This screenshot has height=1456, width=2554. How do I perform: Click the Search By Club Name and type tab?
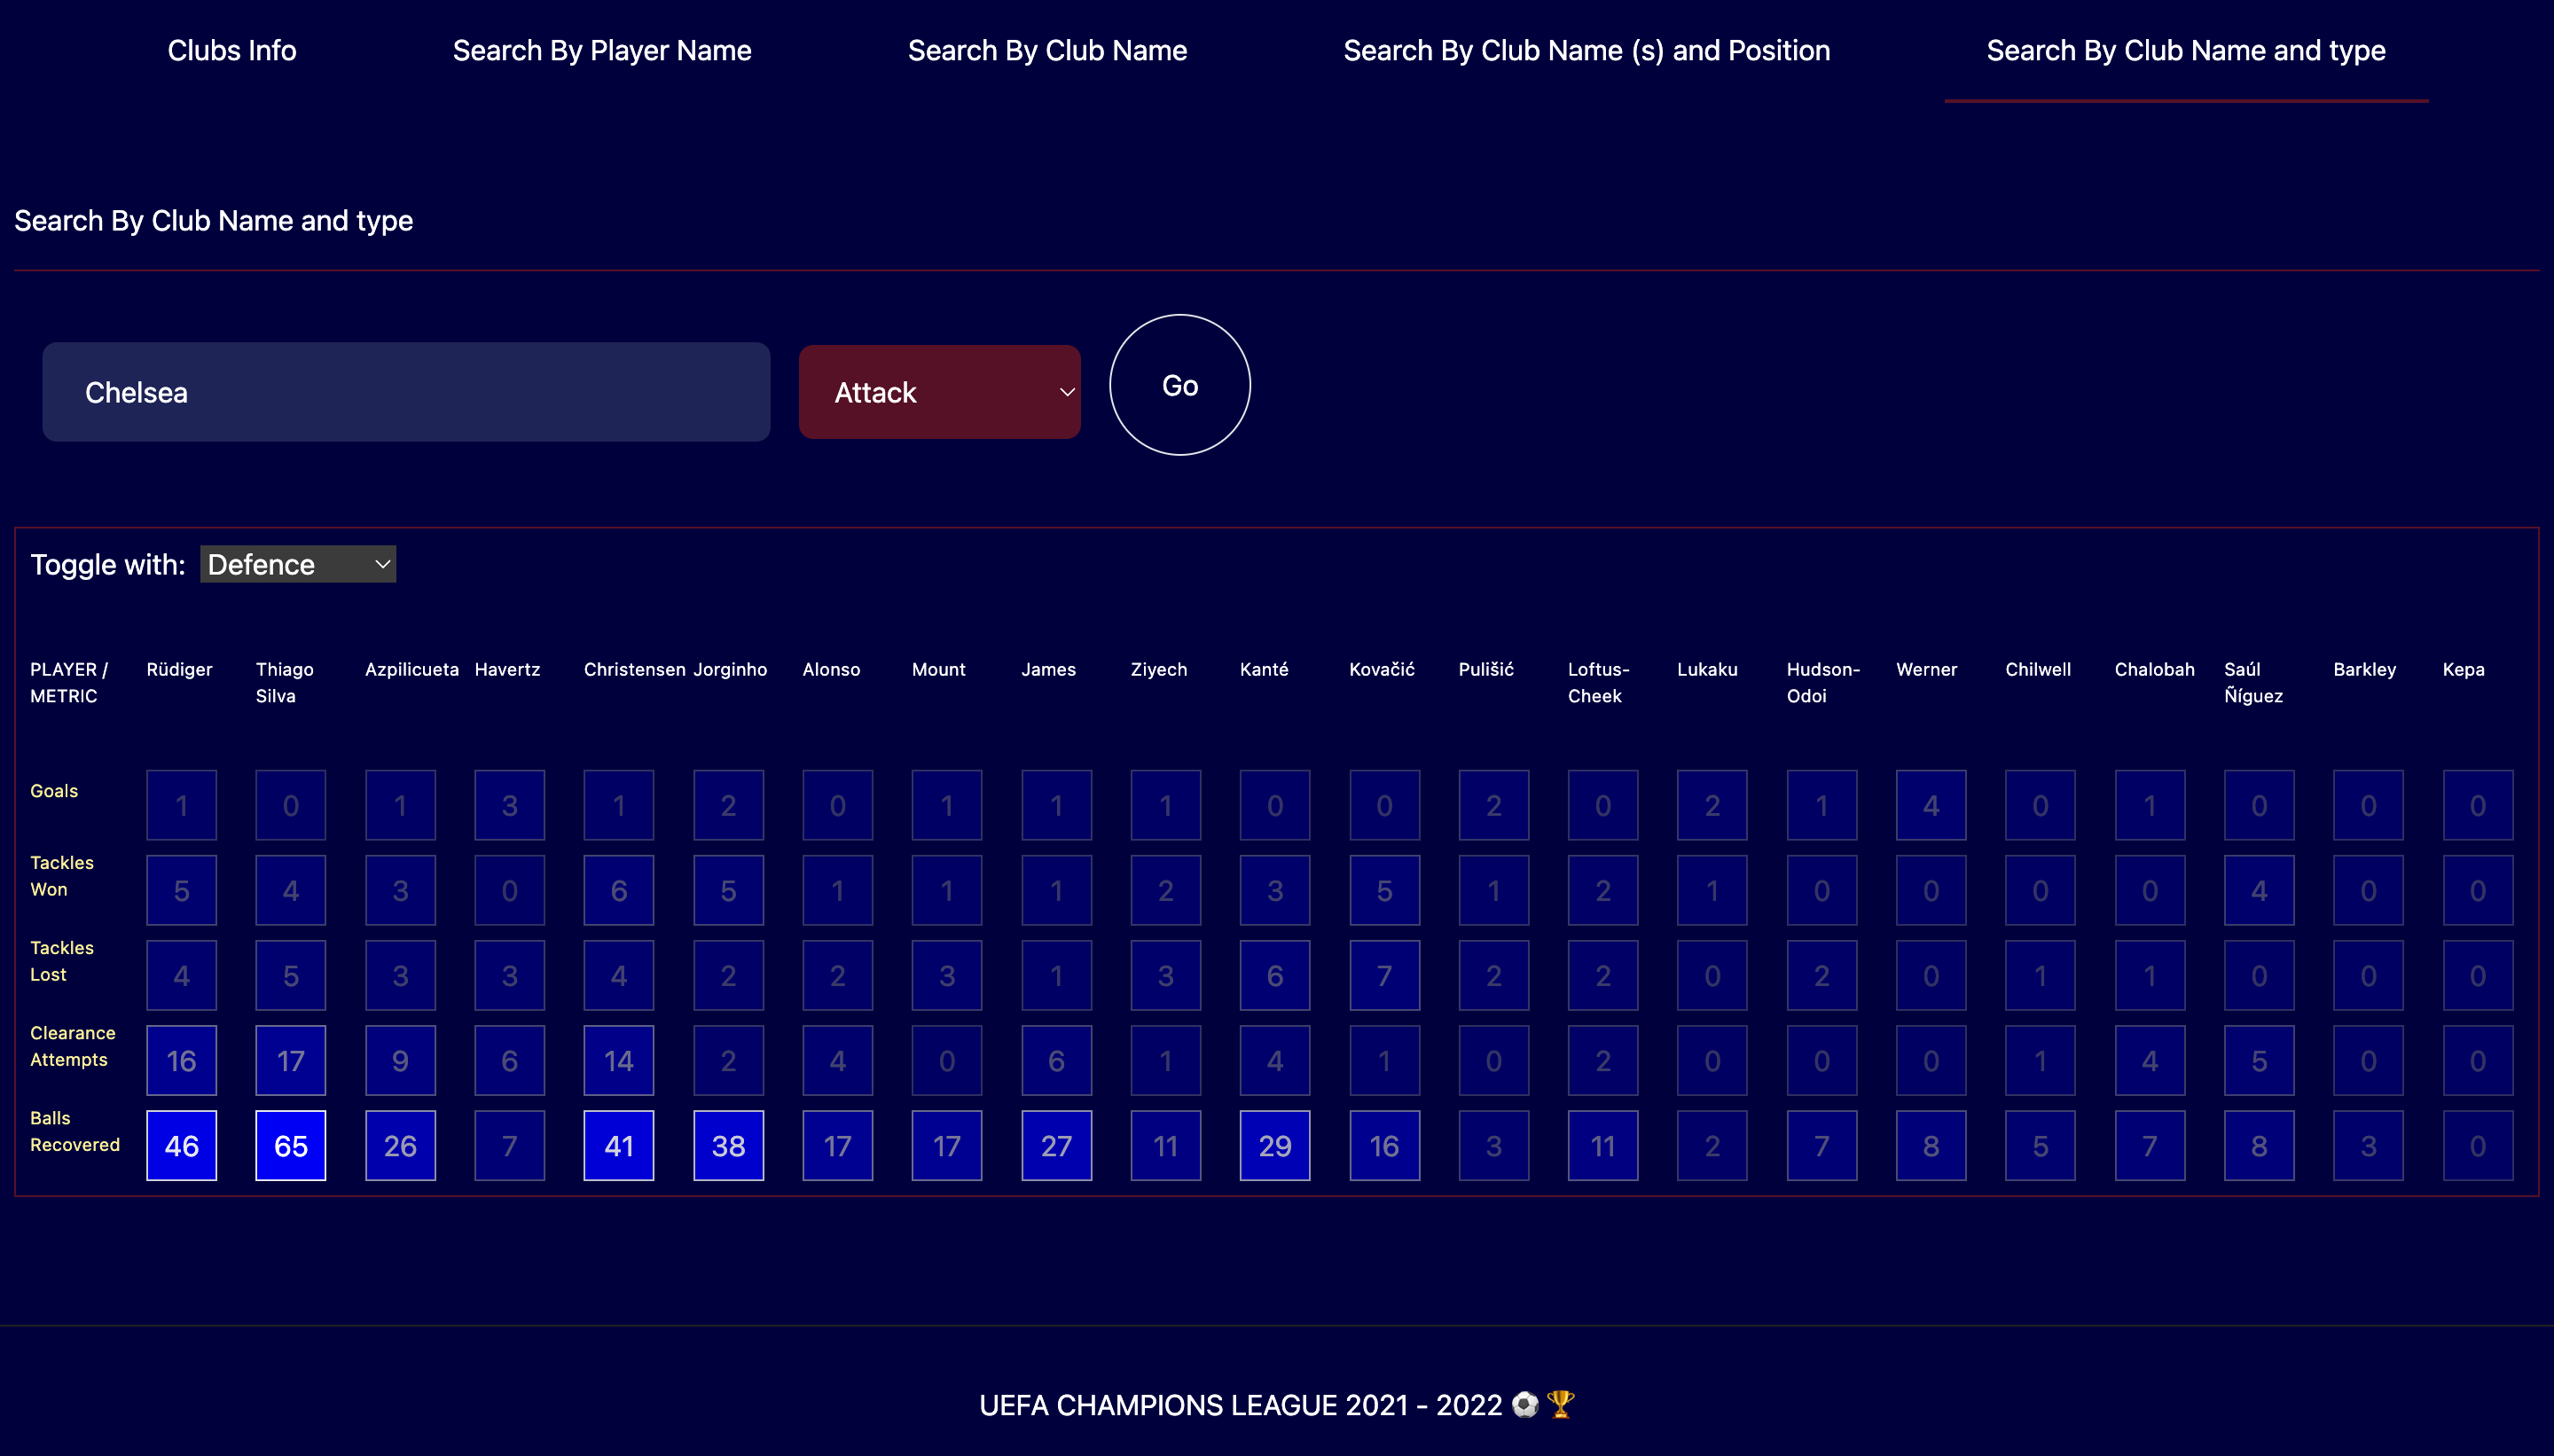(x=2185, y=51)
